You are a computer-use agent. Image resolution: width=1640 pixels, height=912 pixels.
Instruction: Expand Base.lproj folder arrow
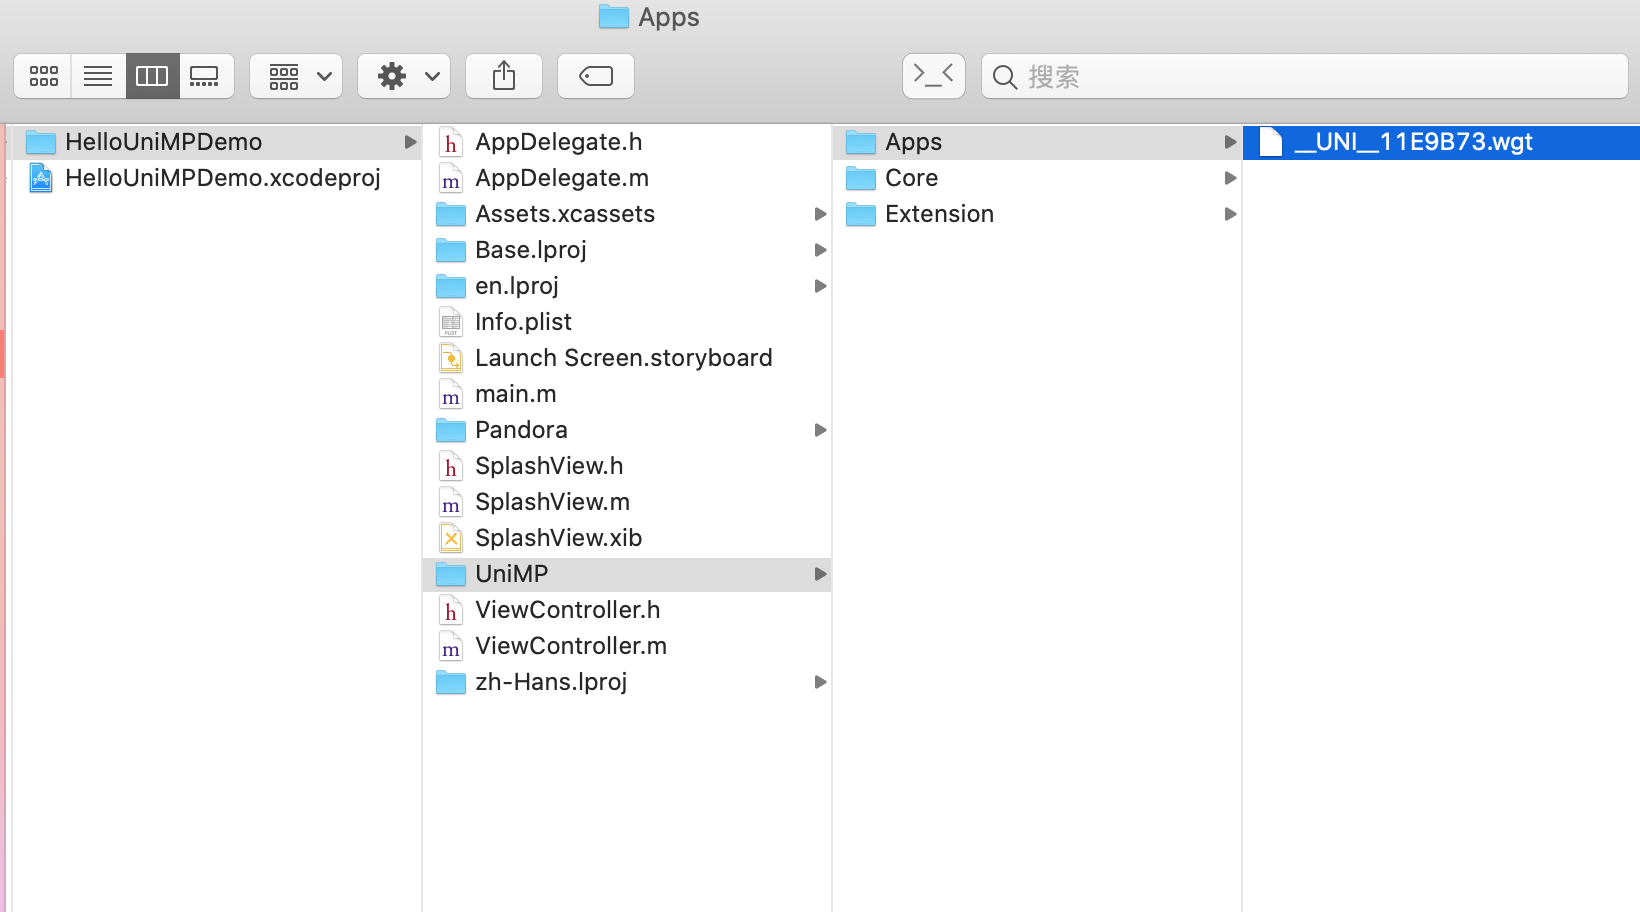coord(820,250)
